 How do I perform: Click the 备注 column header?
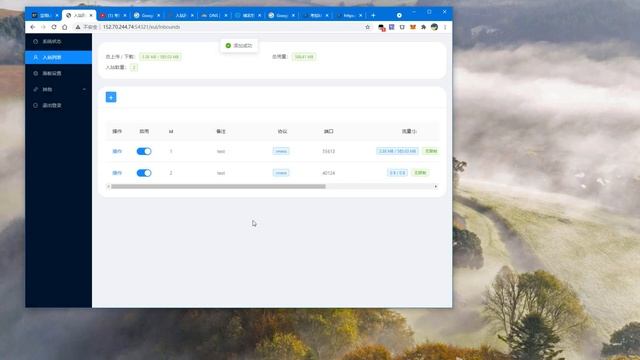tap(221, 131)
